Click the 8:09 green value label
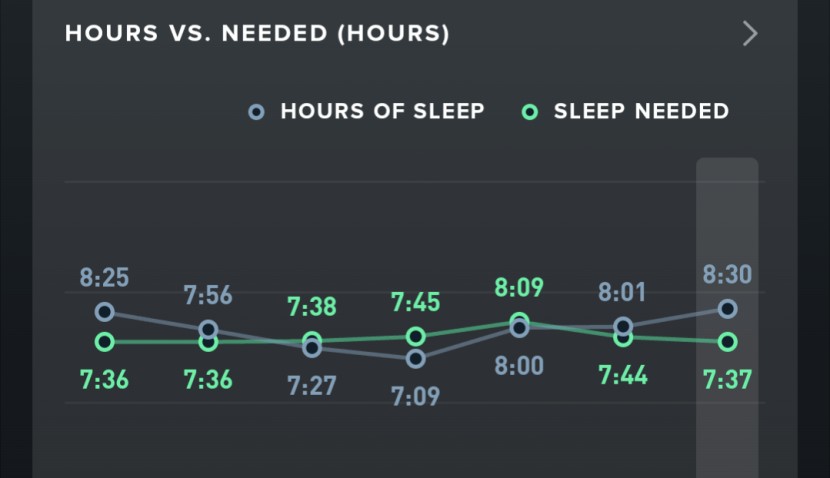The width and height of the screenshot is (830, 478). pos(519,288)
